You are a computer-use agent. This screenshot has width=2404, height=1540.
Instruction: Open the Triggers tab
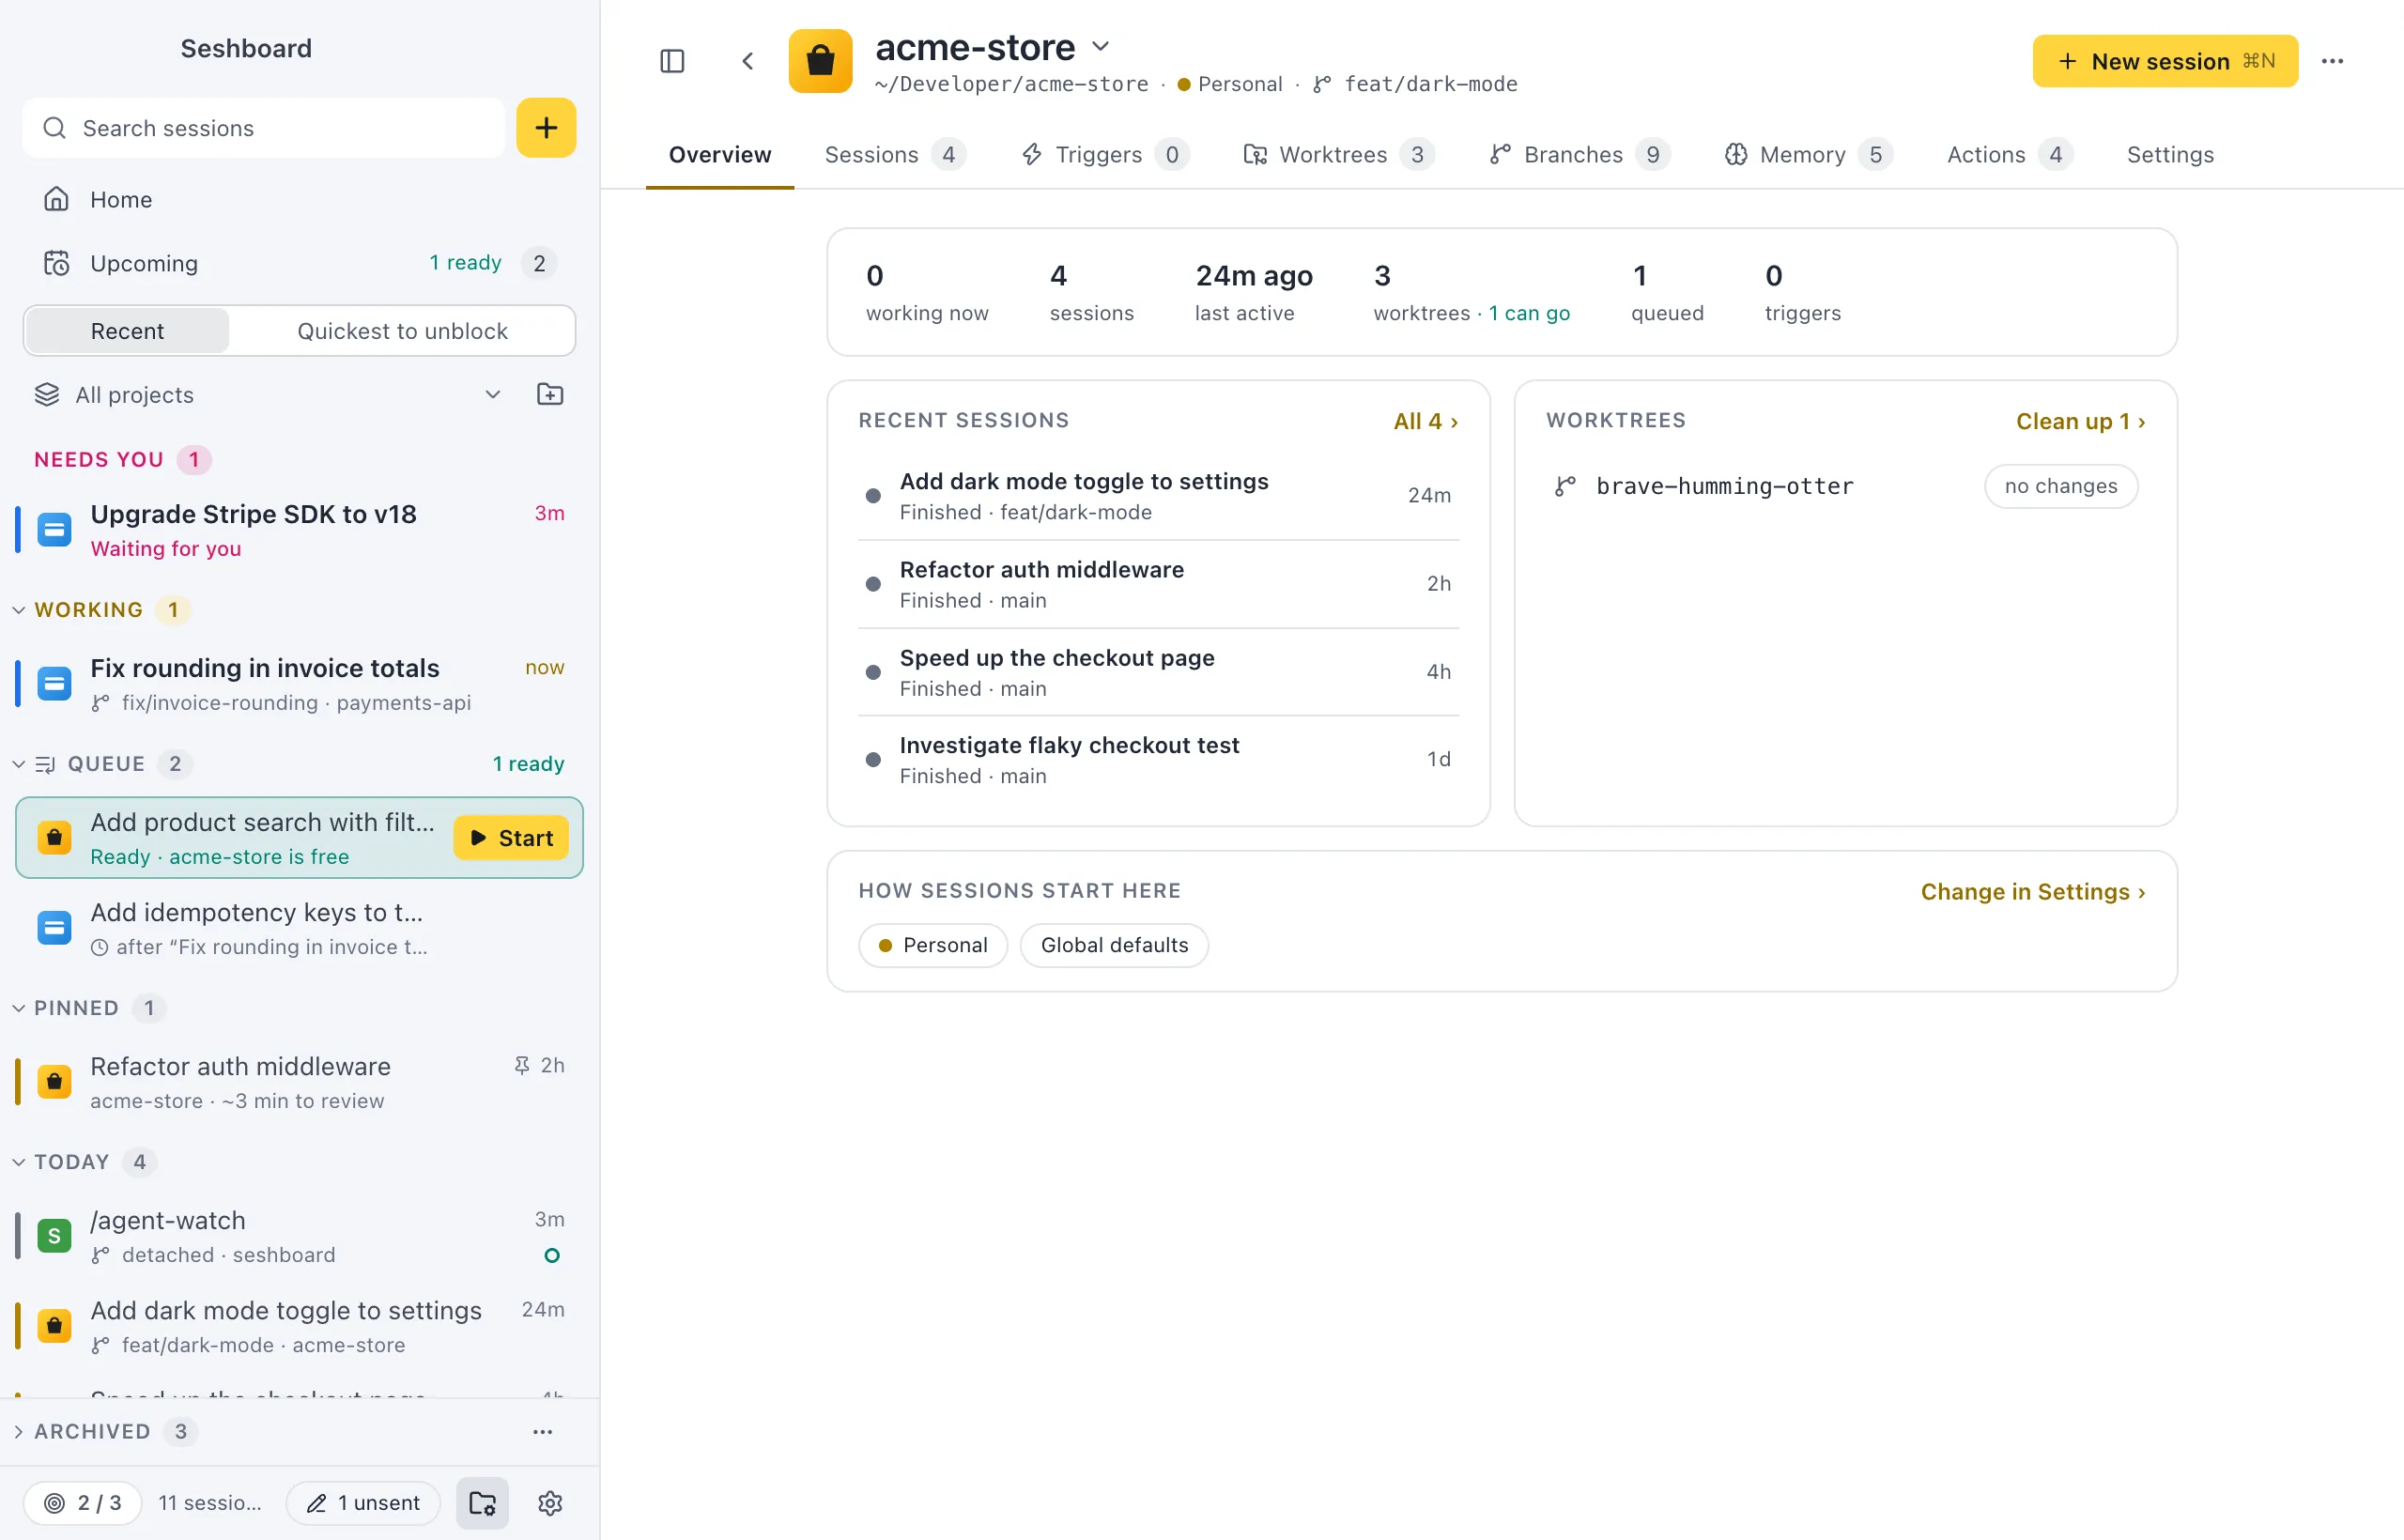click(1105, 155)
